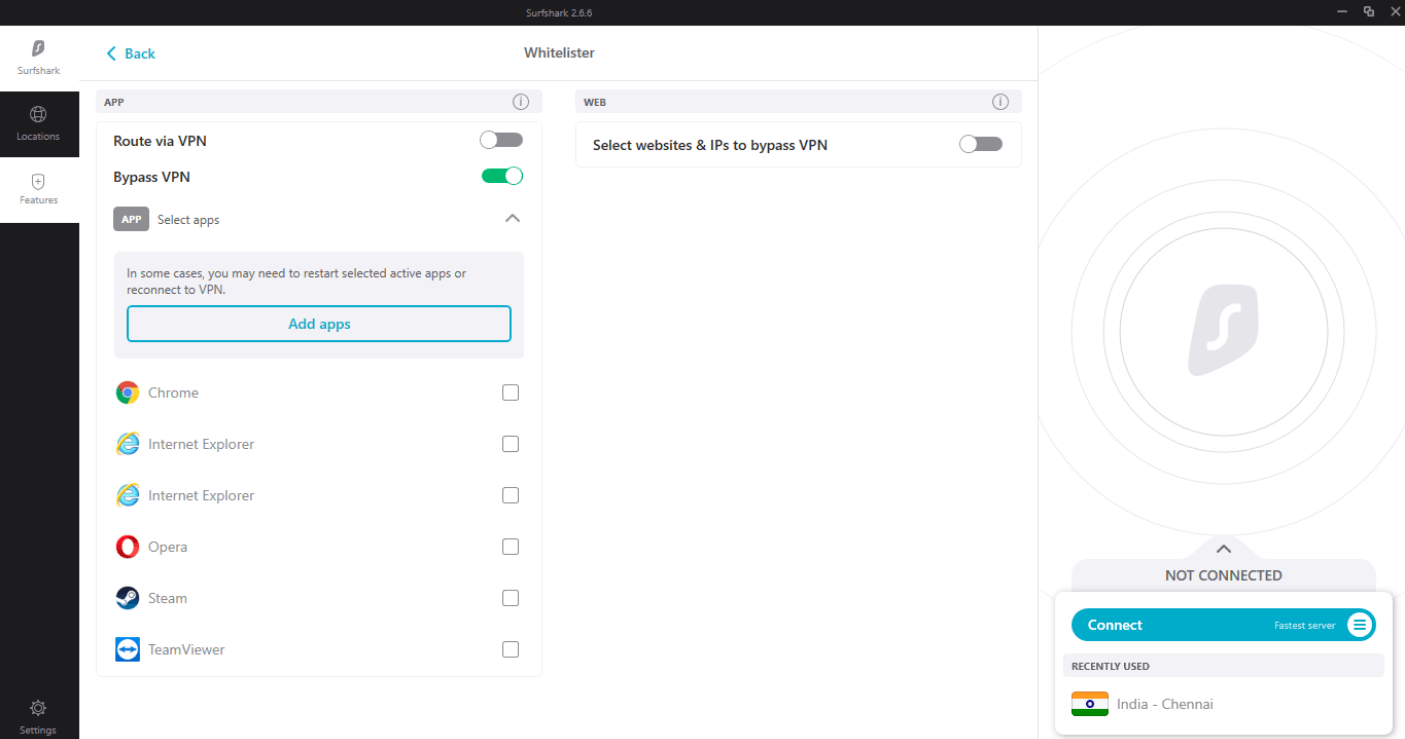
Task: Click the Opera app icon
Action: (127, 547)
